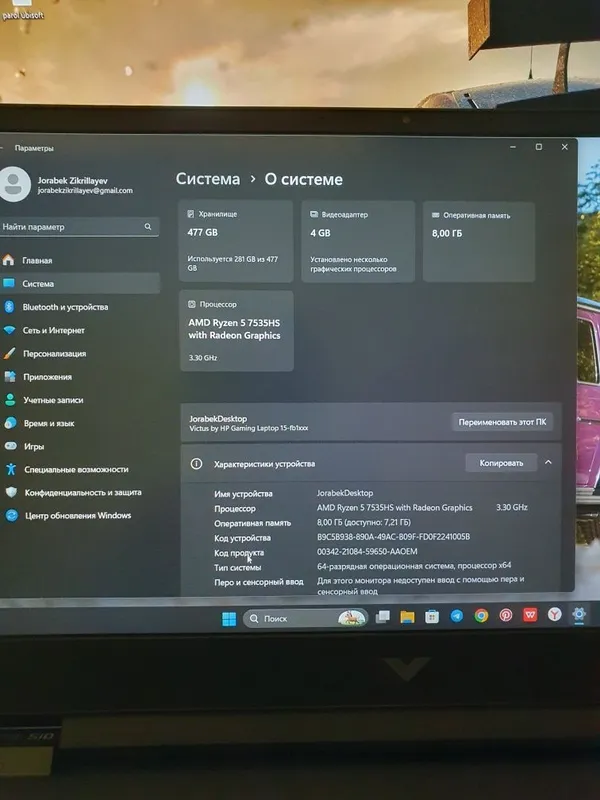Screen dimensions: 600x800
Task: Click the Копировать button
Action: [x=501, y=463]
